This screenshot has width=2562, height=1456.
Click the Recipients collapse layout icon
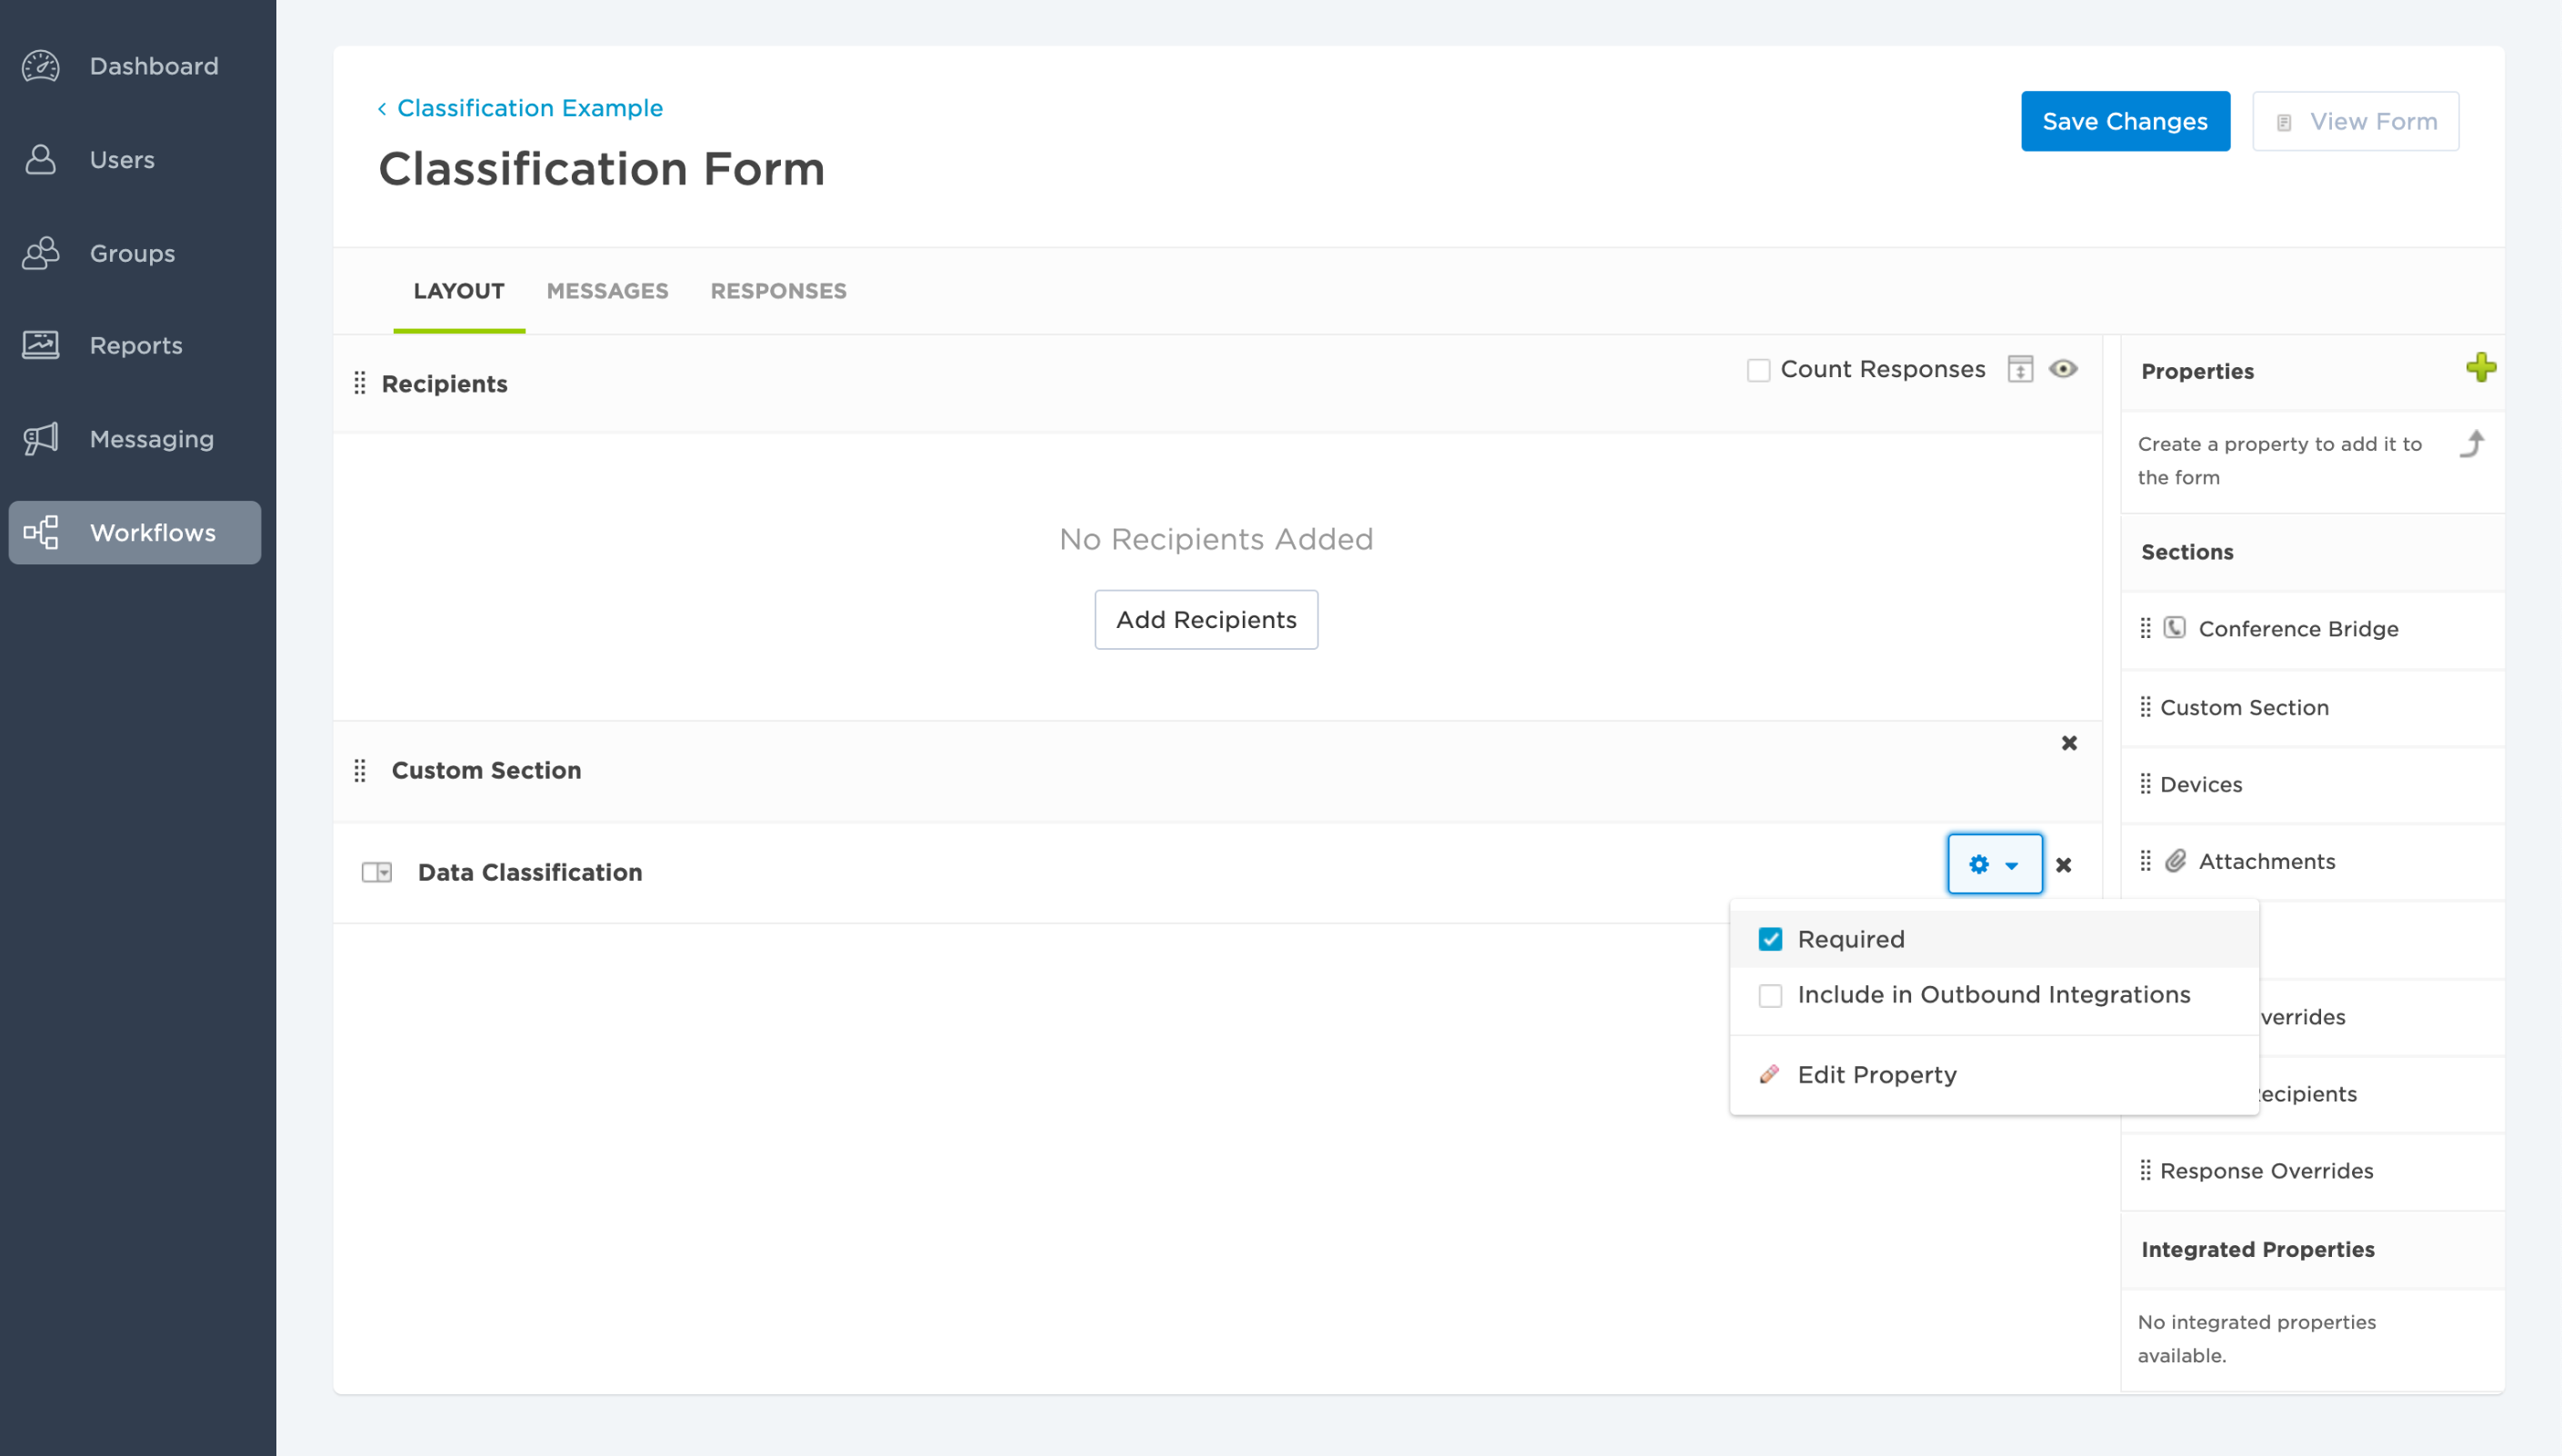pos(2020,369)
